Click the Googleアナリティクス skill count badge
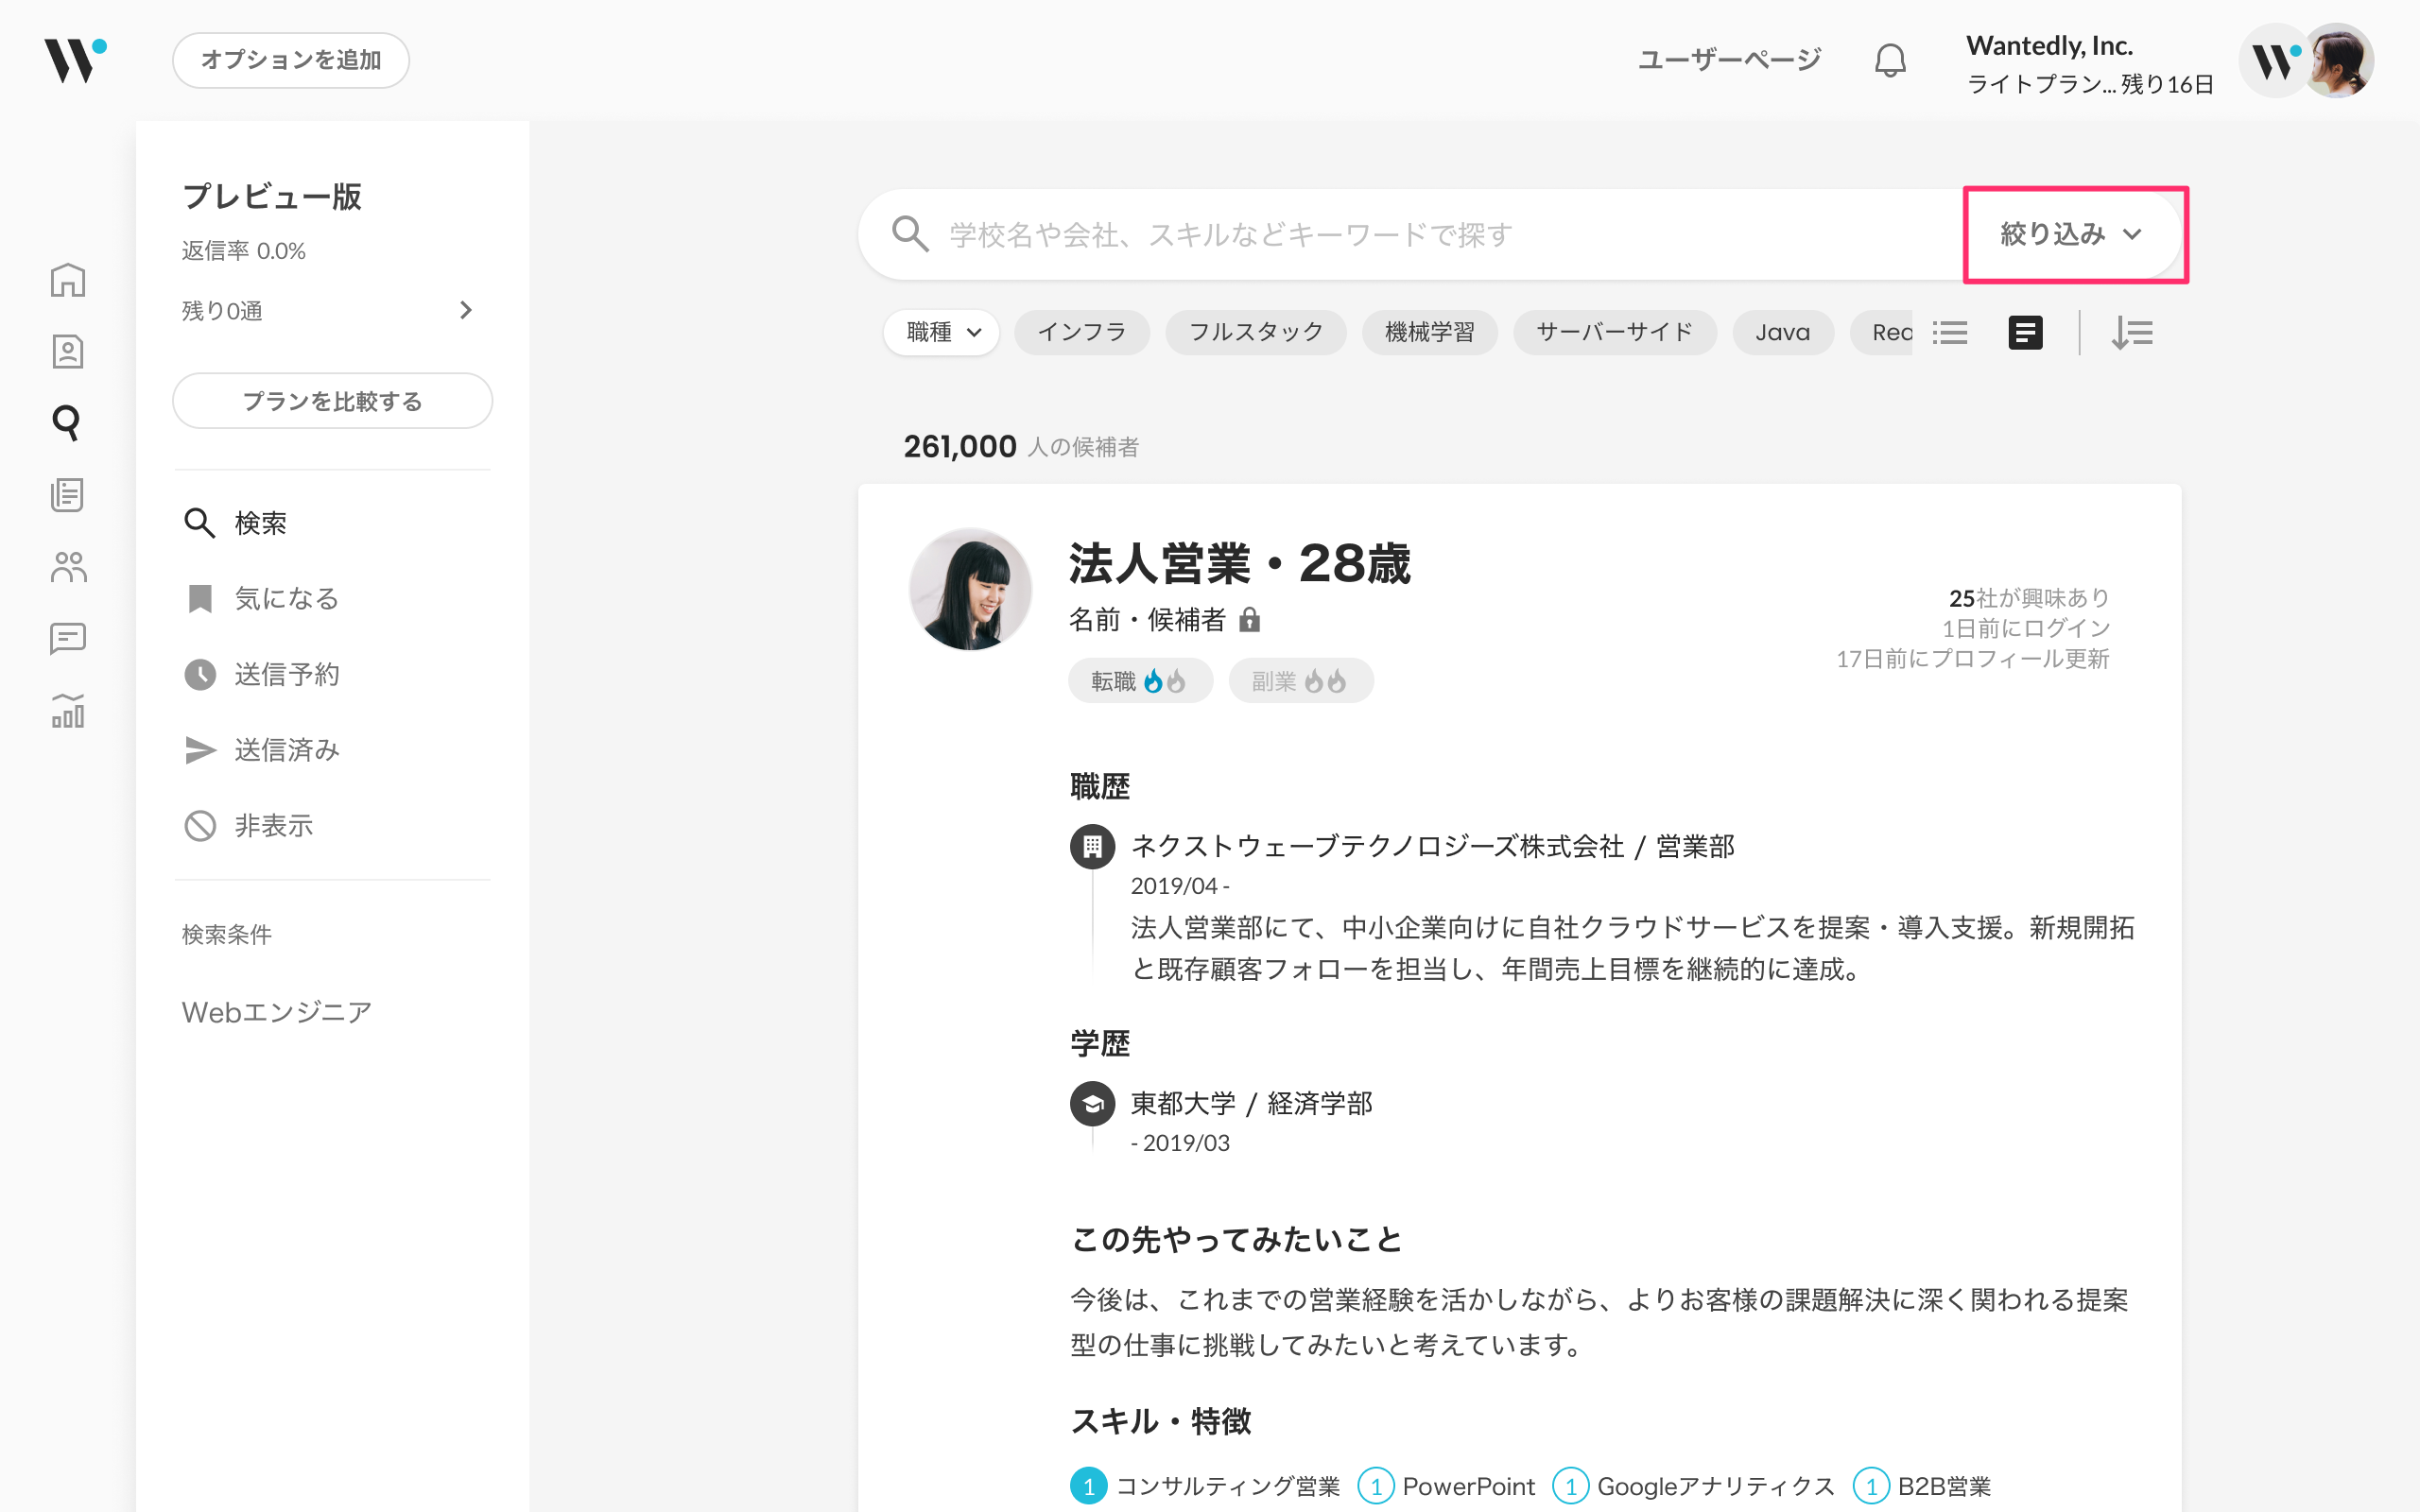This screenshot has height=1512, width=2420. click(x=1571, y=1486)
